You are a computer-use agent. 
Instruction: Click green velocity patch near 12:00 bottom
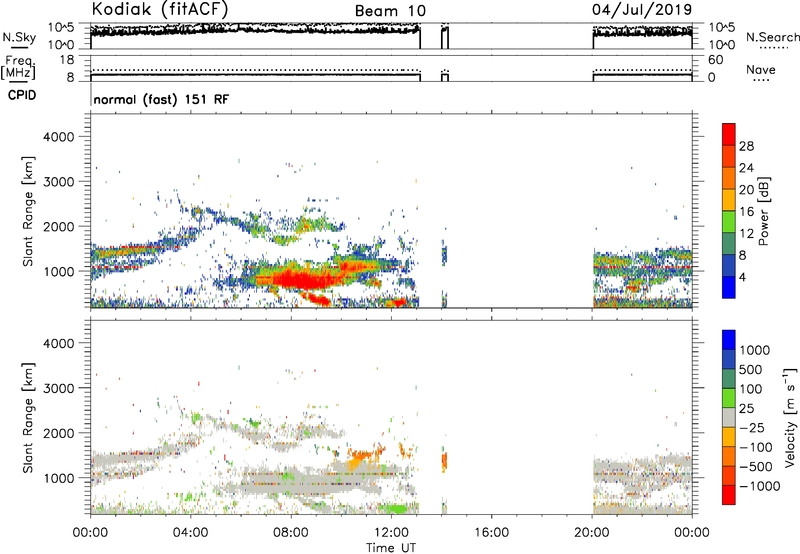394,508
